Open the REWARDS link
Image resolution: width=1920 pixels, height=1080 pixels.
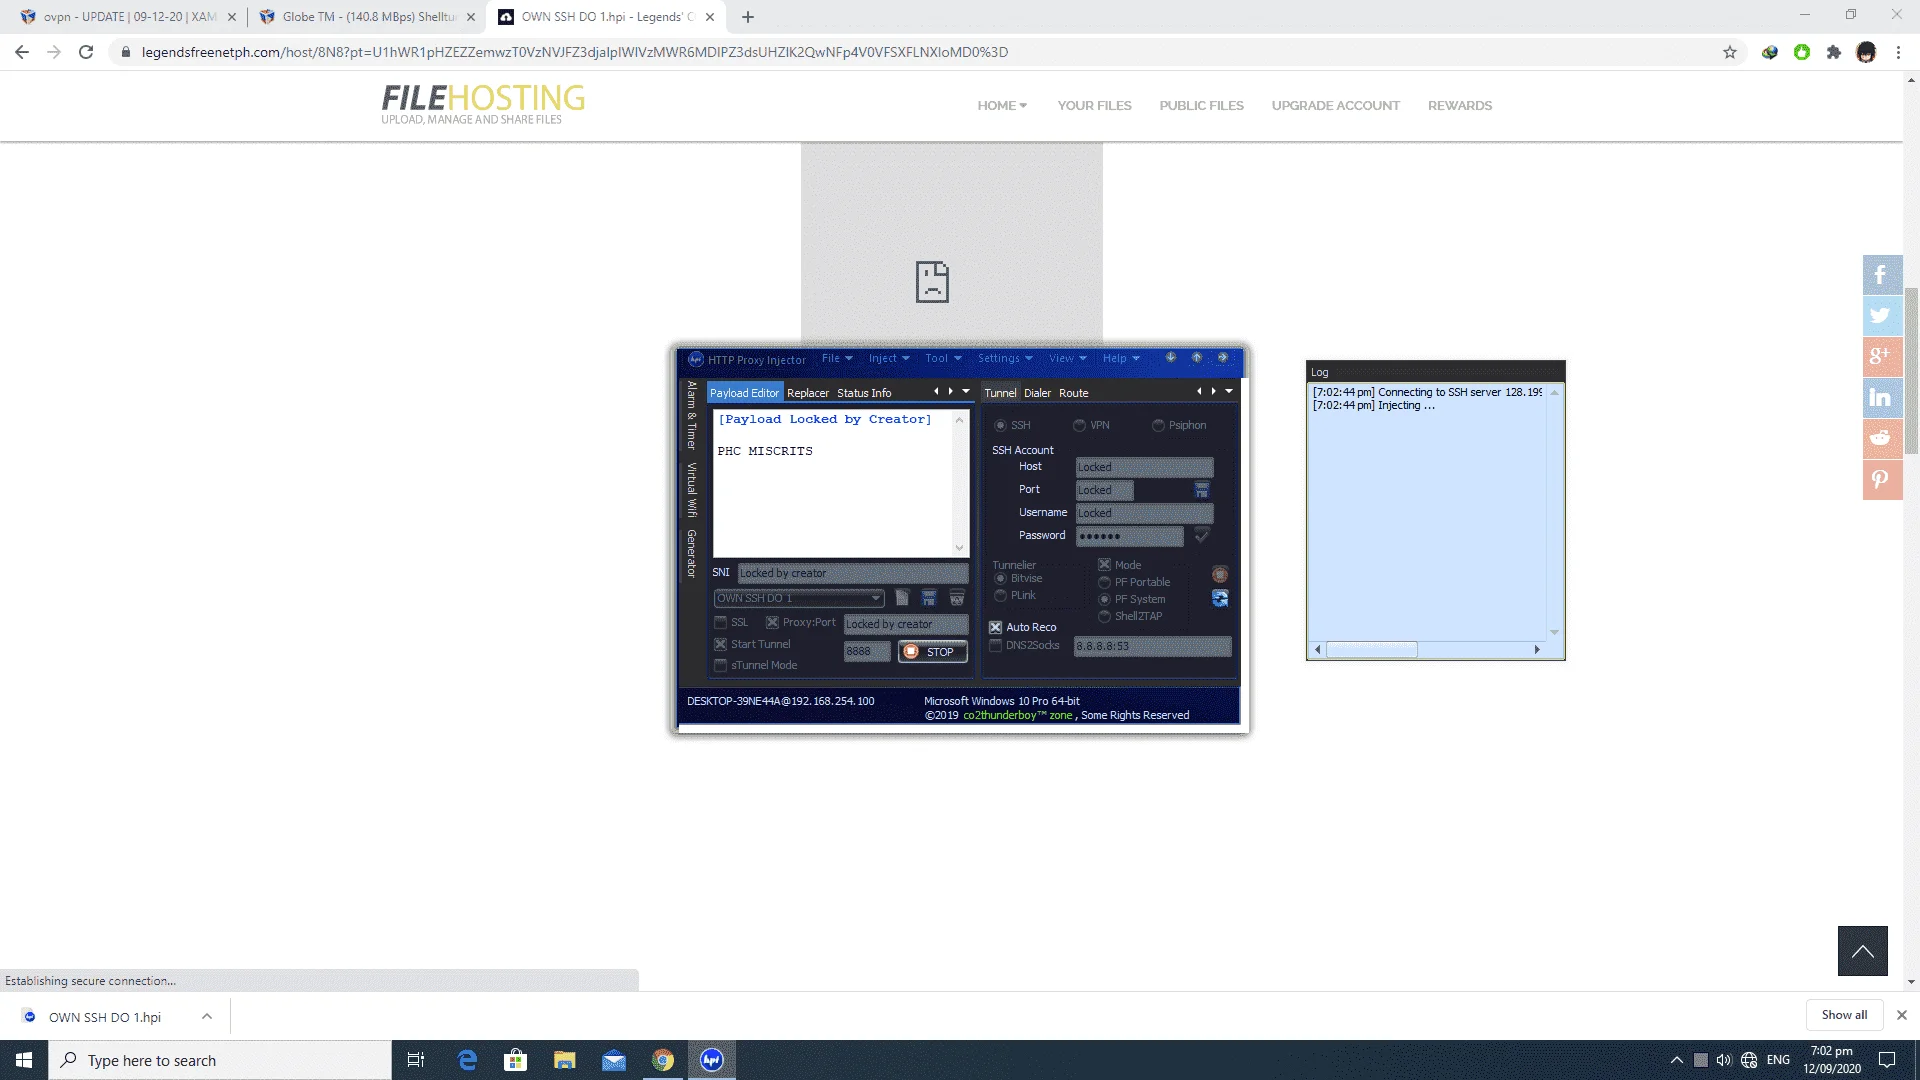tap(1459, 106)
